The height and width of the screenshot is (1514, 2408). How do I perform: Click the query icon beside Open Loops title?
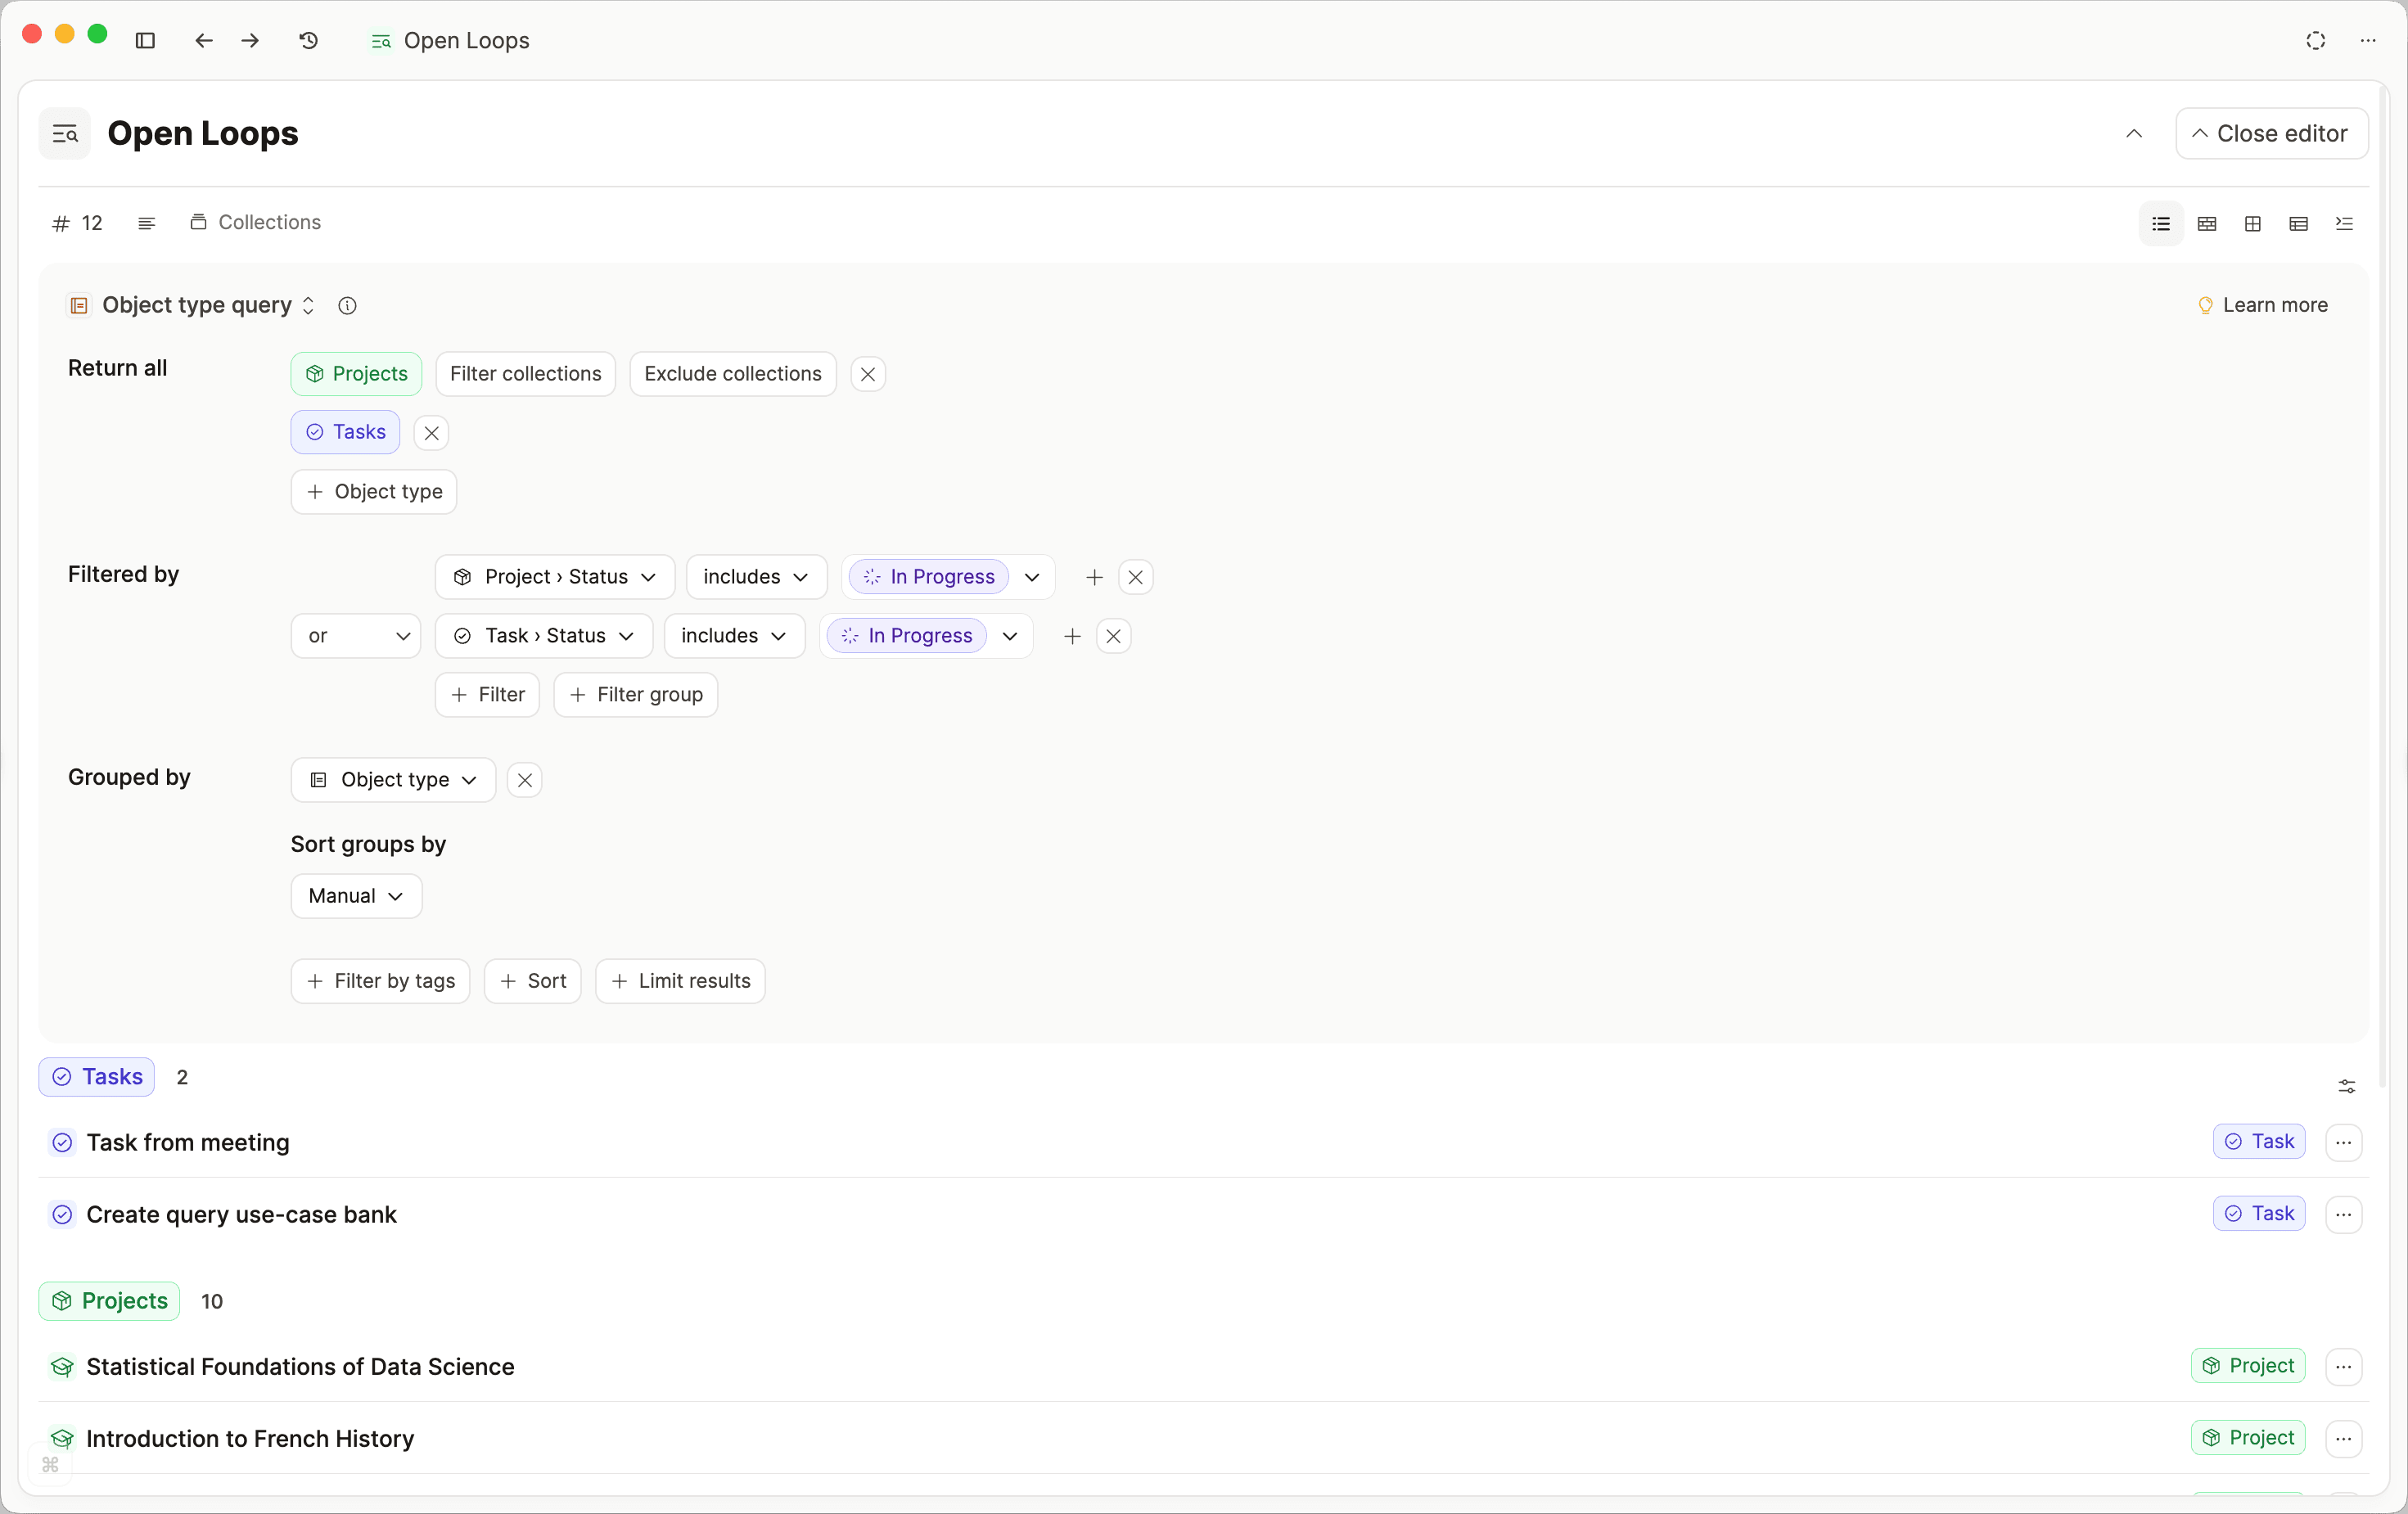(65, 134)
